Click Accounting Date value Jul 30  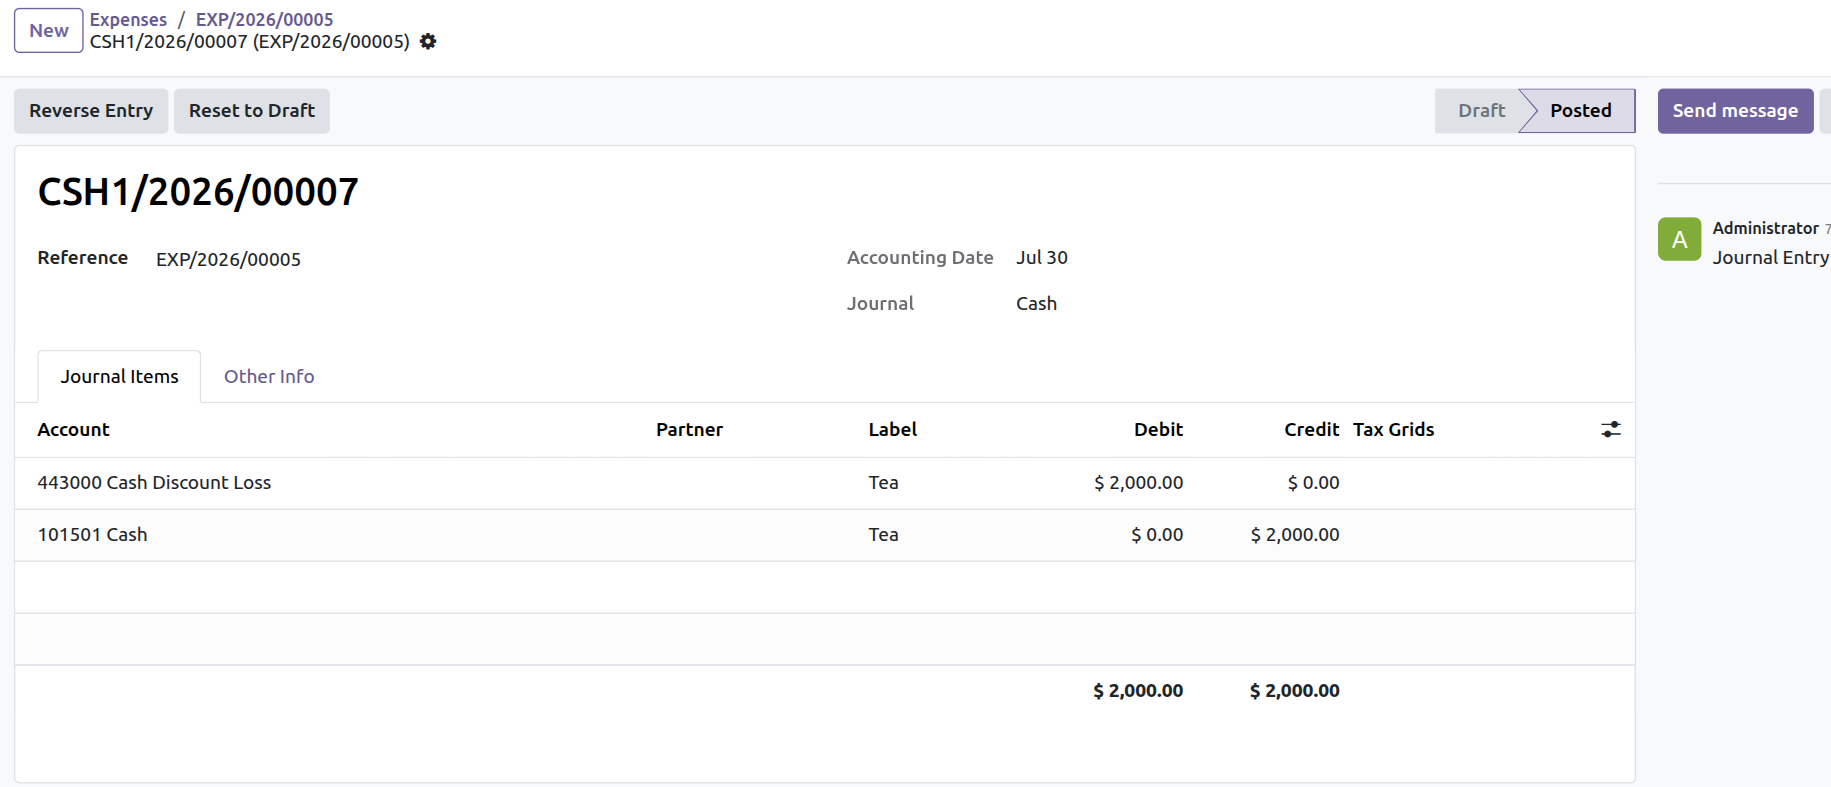pos(1042,258)
